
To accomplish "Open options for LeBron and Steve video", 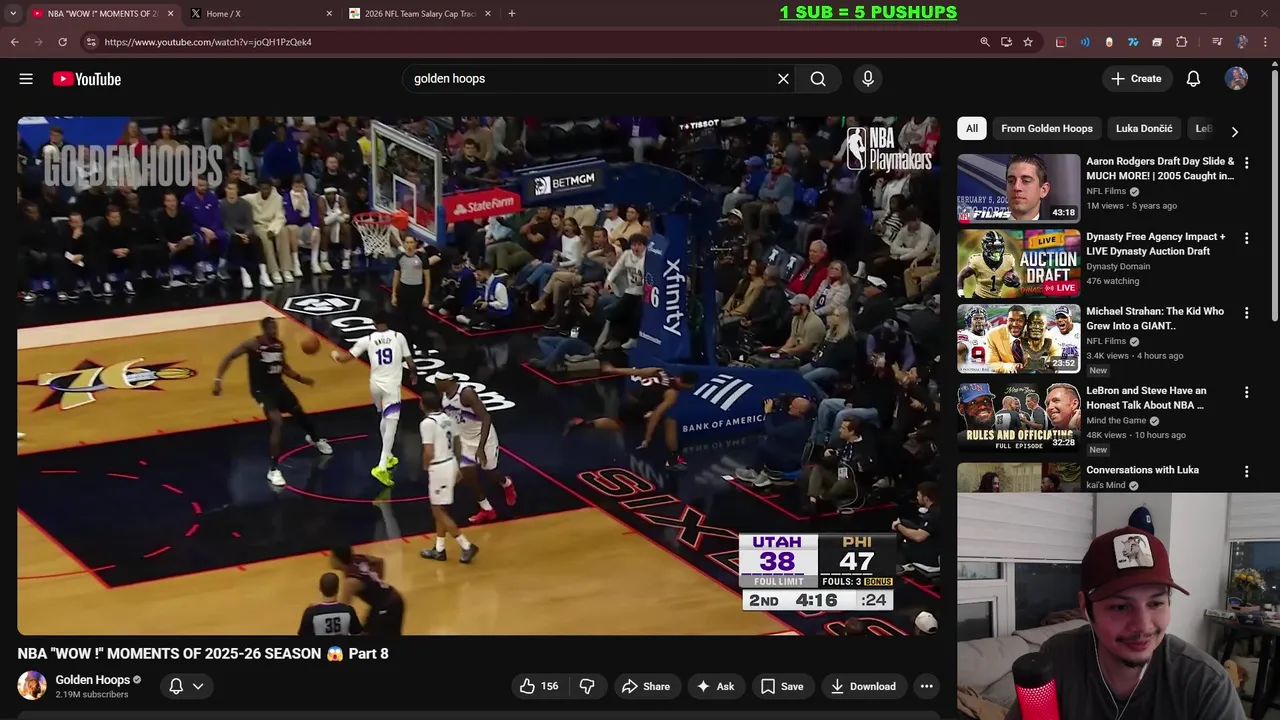I will pyautogui.click(x=1246, y=393).
